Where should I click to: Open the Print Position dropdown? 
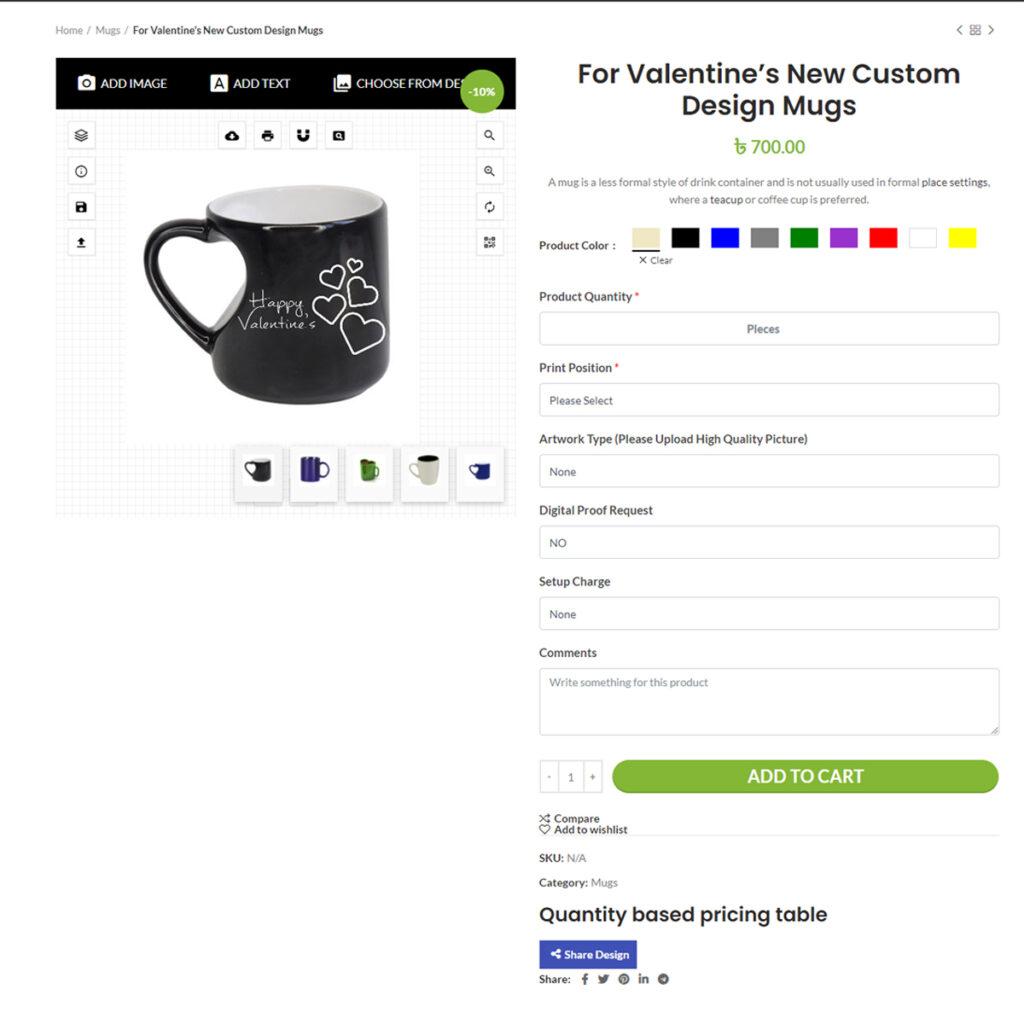[768, 400]
